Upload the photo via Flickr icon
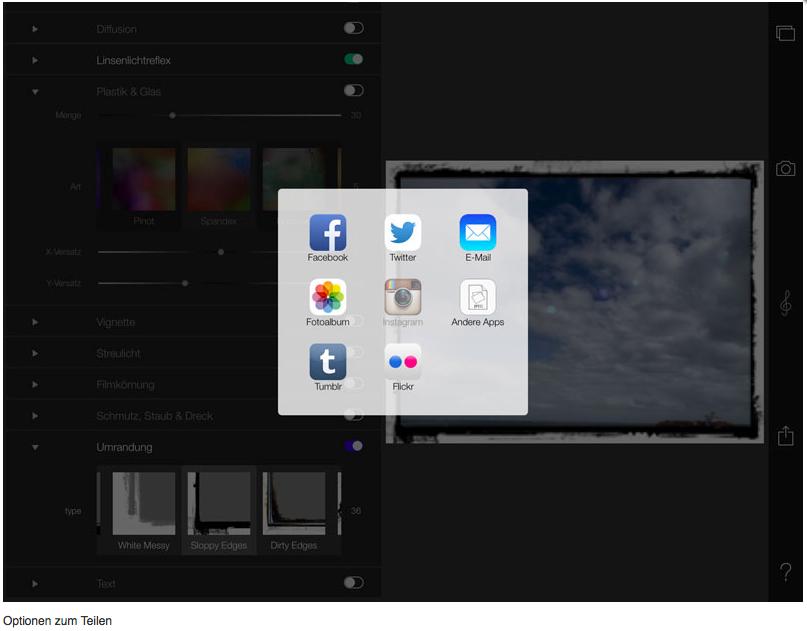Viewport: 807px width, 631px height. click(402, 362)
